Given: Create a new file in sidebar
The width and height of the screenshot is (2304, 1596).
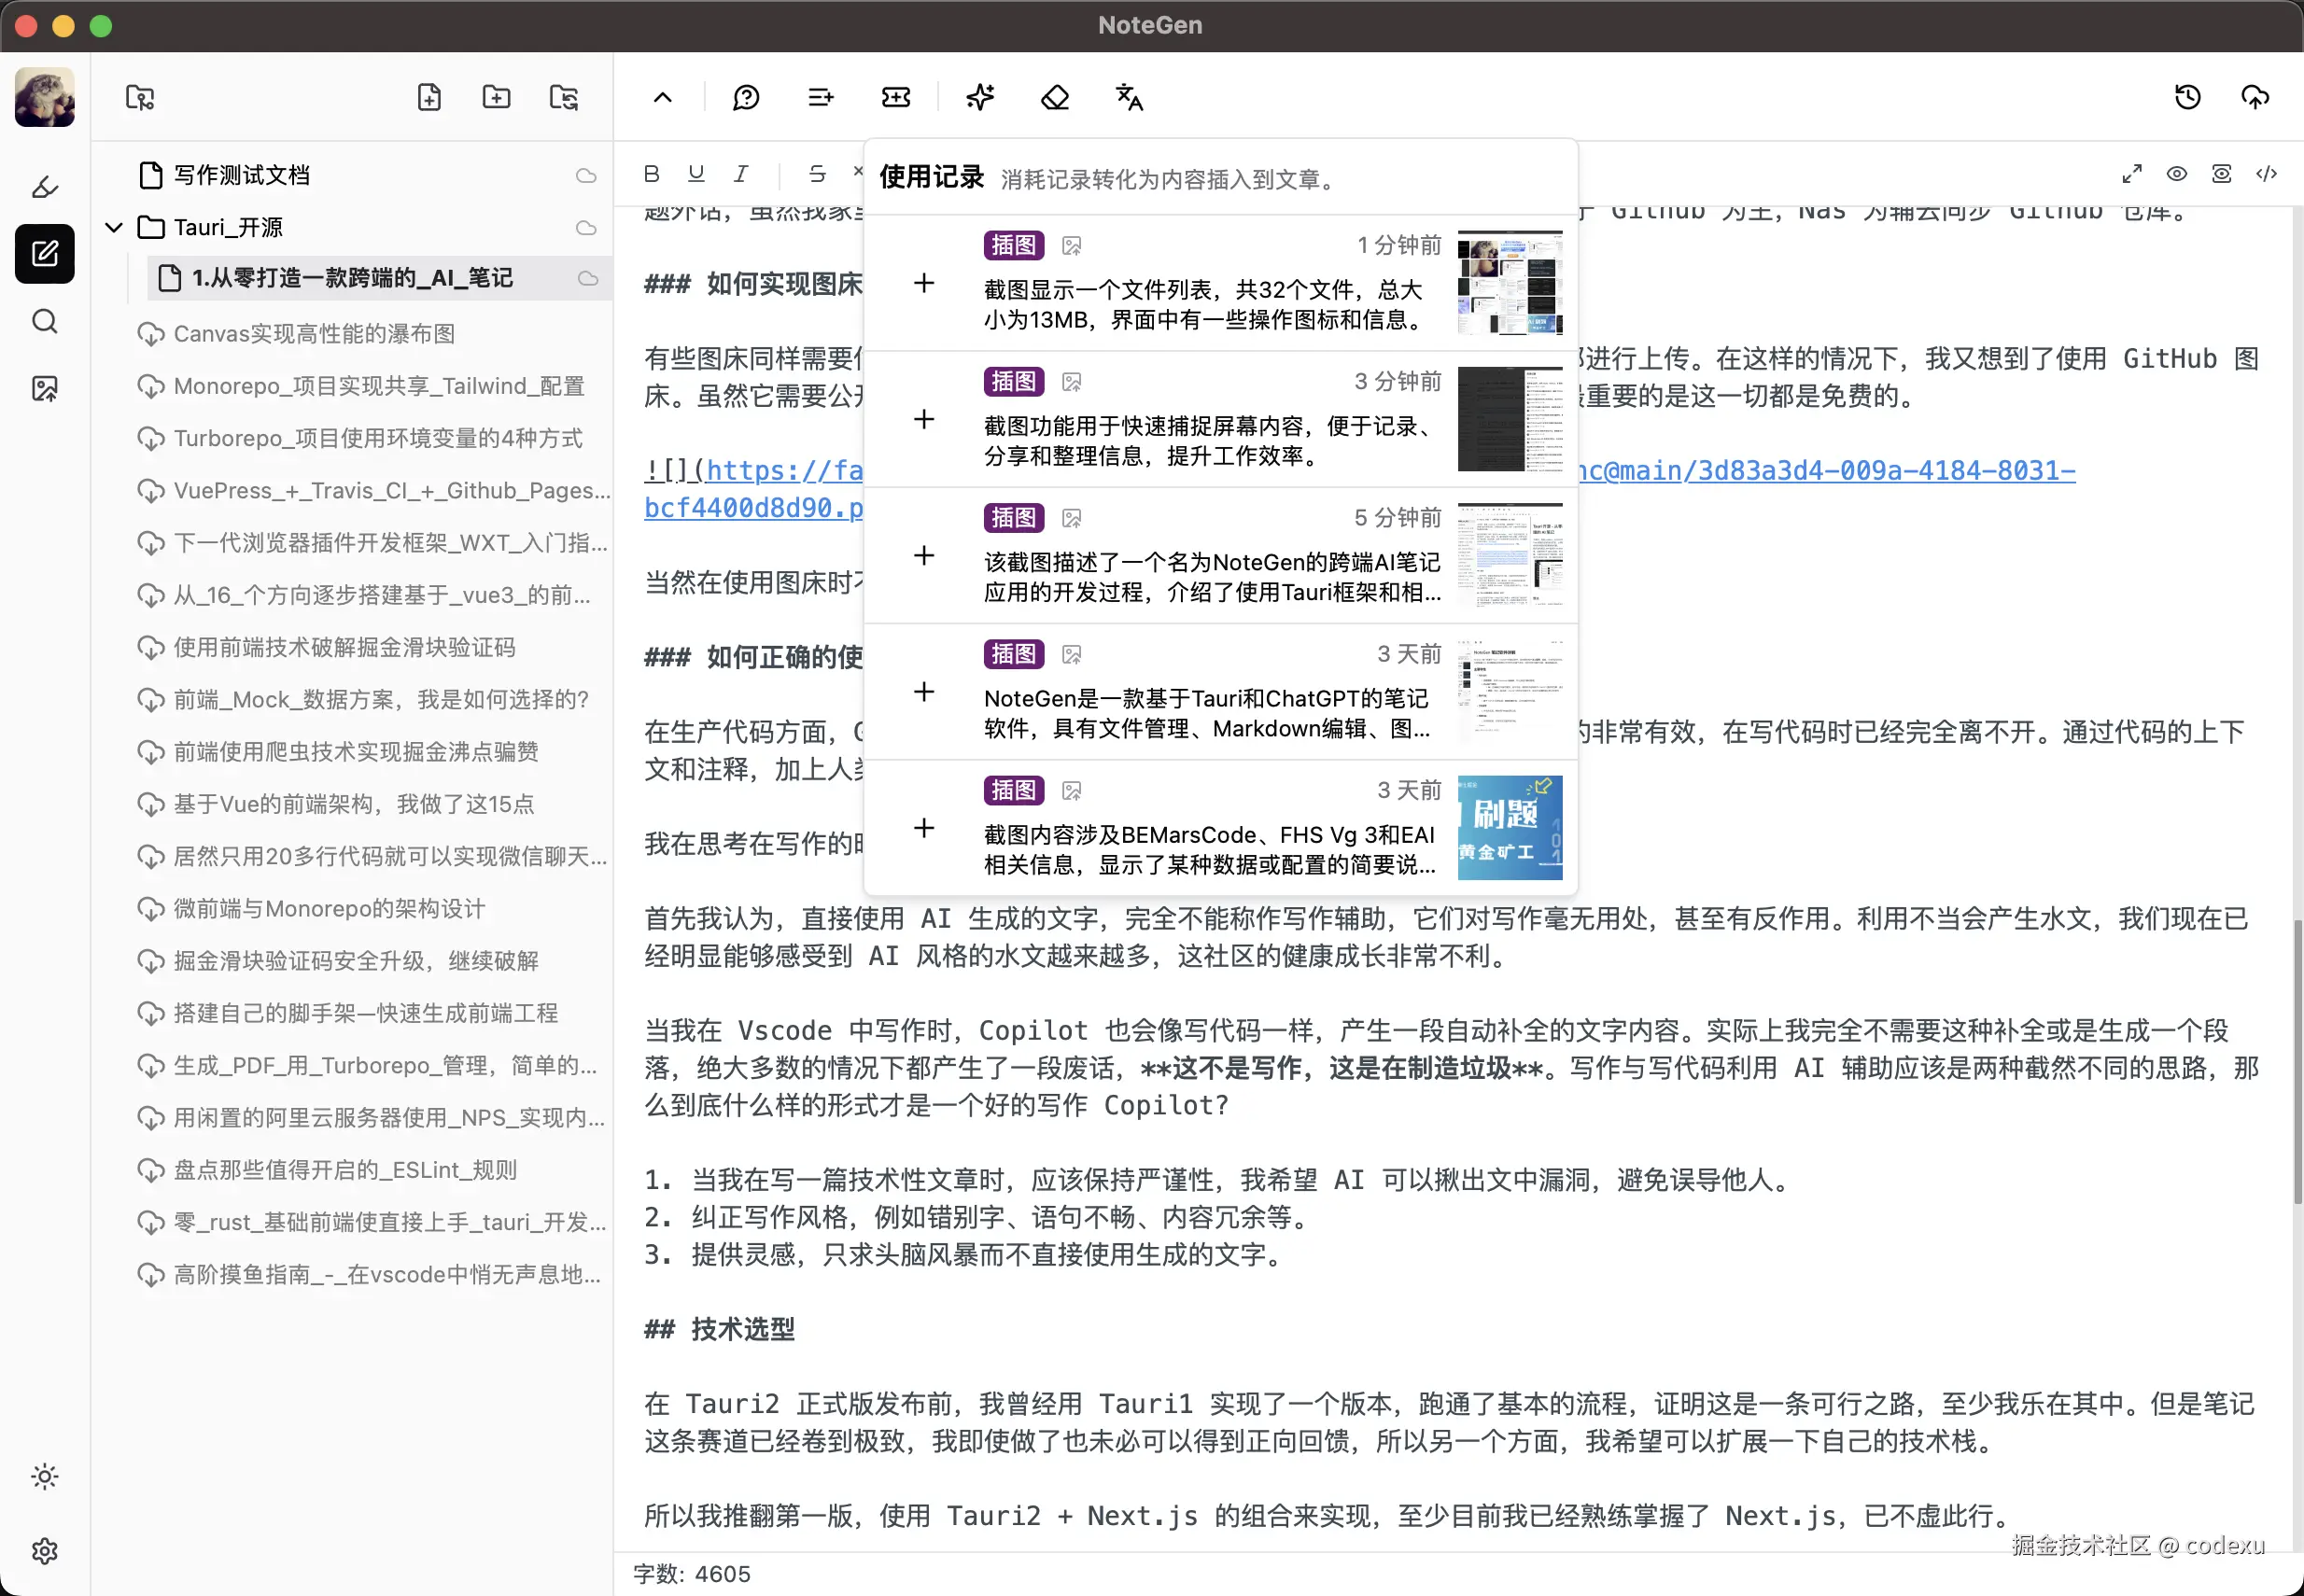Looking at the screenshot, I should 429,97.
